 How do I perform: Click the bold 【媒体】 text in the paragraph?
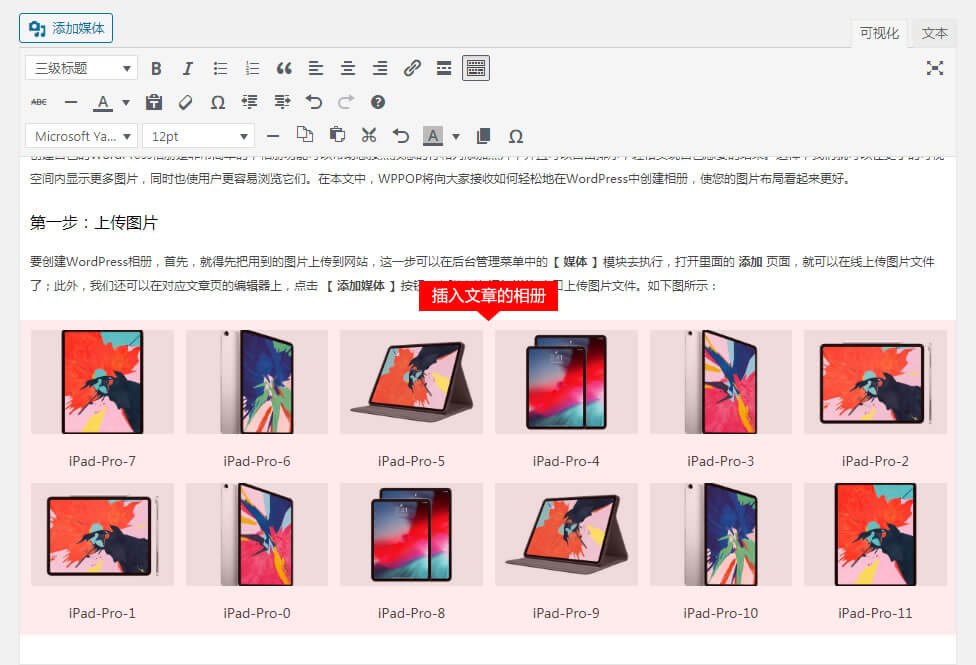click(575, 262)
